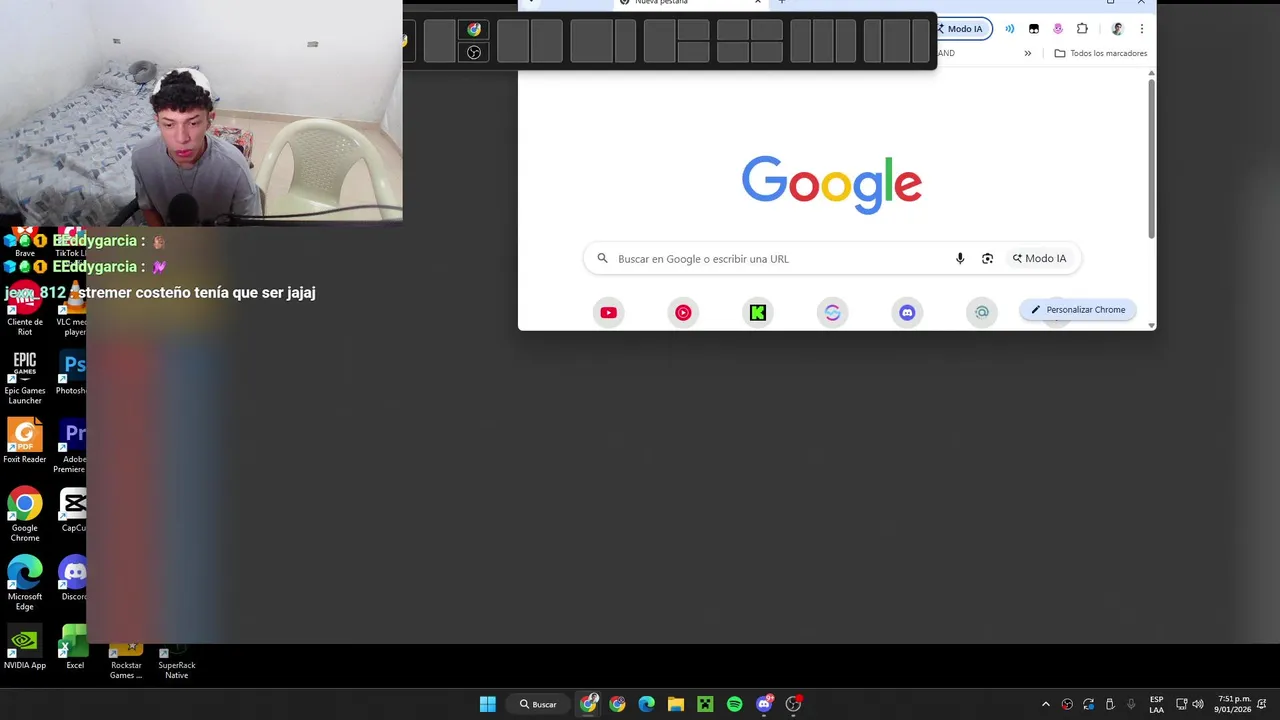Search by image with the Google Lens icon
Image resolution: width=1280 pixels, height=720 pixels.
click(x=987, y=258)
